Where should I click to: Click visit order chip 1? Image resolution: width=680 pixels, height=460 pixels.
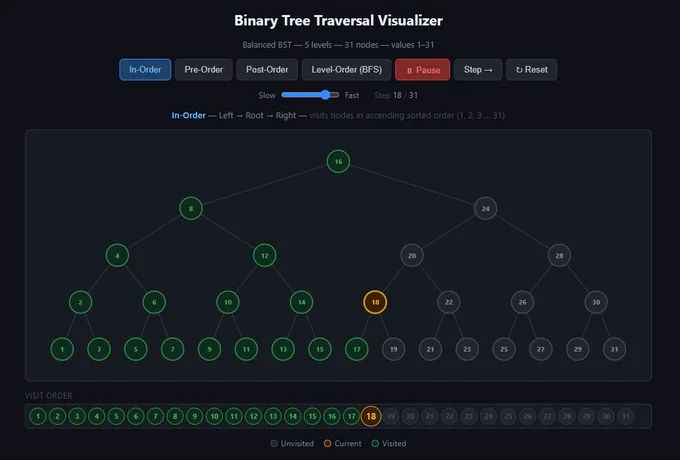click(38, 416)
